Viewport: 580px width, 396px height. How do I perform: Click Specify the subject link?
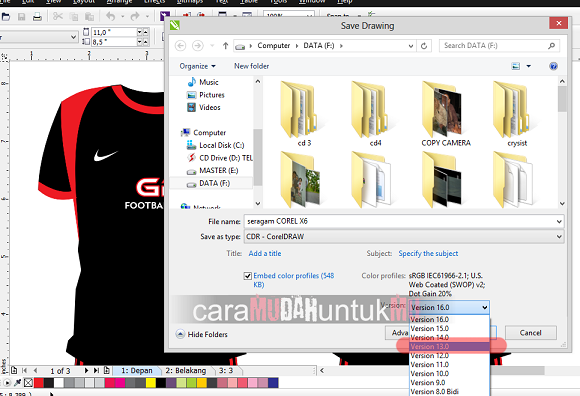point(428,254)
